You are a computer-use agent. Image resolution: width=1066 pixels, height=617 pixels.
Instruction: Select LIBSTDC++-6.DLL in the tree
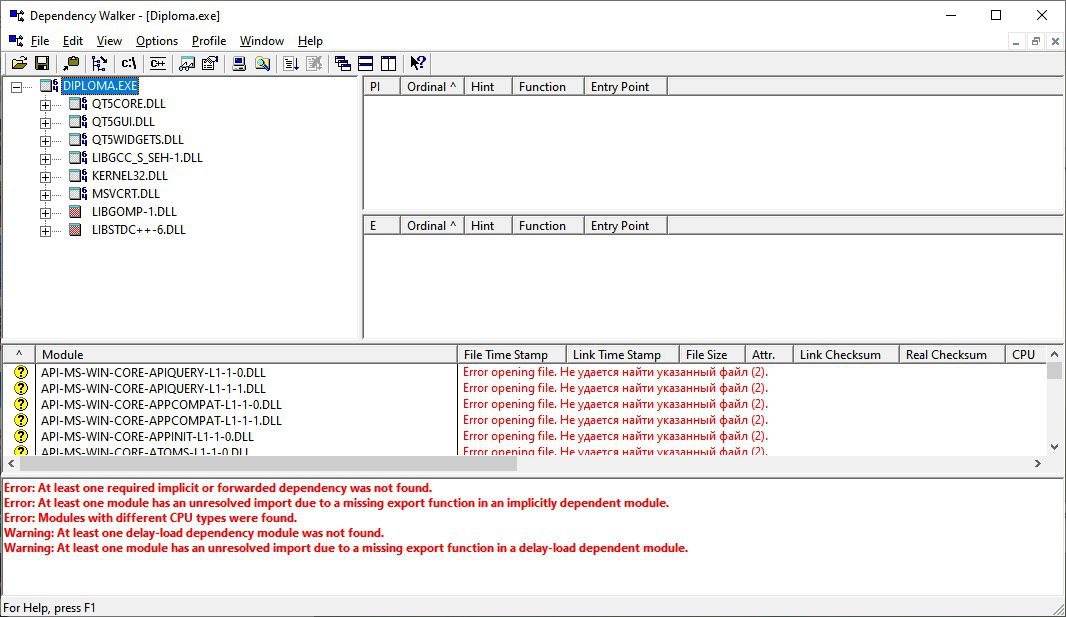tap(139, 230)
